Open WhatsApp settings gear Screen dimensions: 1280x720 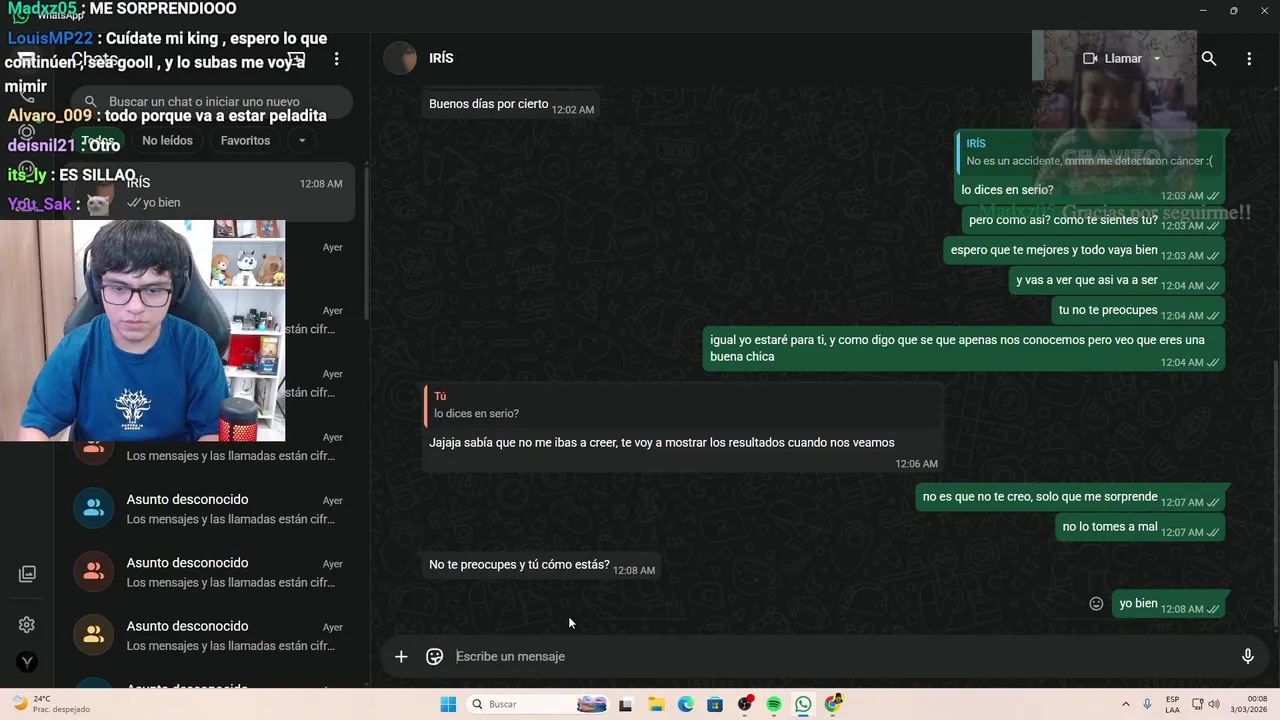point(27,625)
